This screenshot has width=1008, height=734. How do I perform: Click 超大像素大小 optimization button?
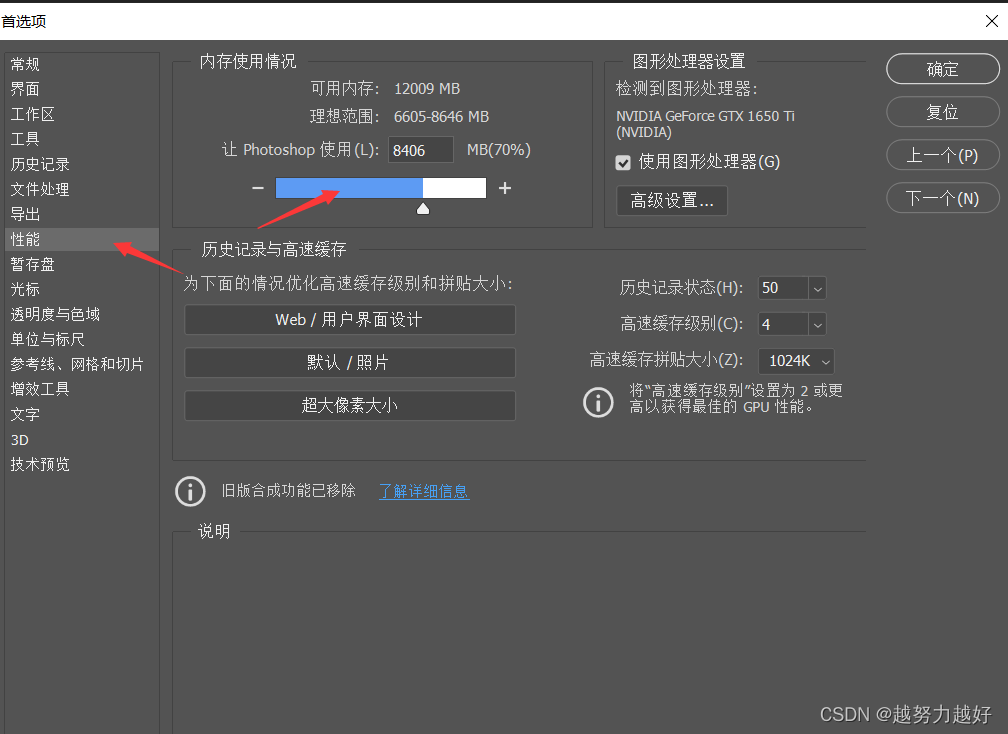[350, 406]
